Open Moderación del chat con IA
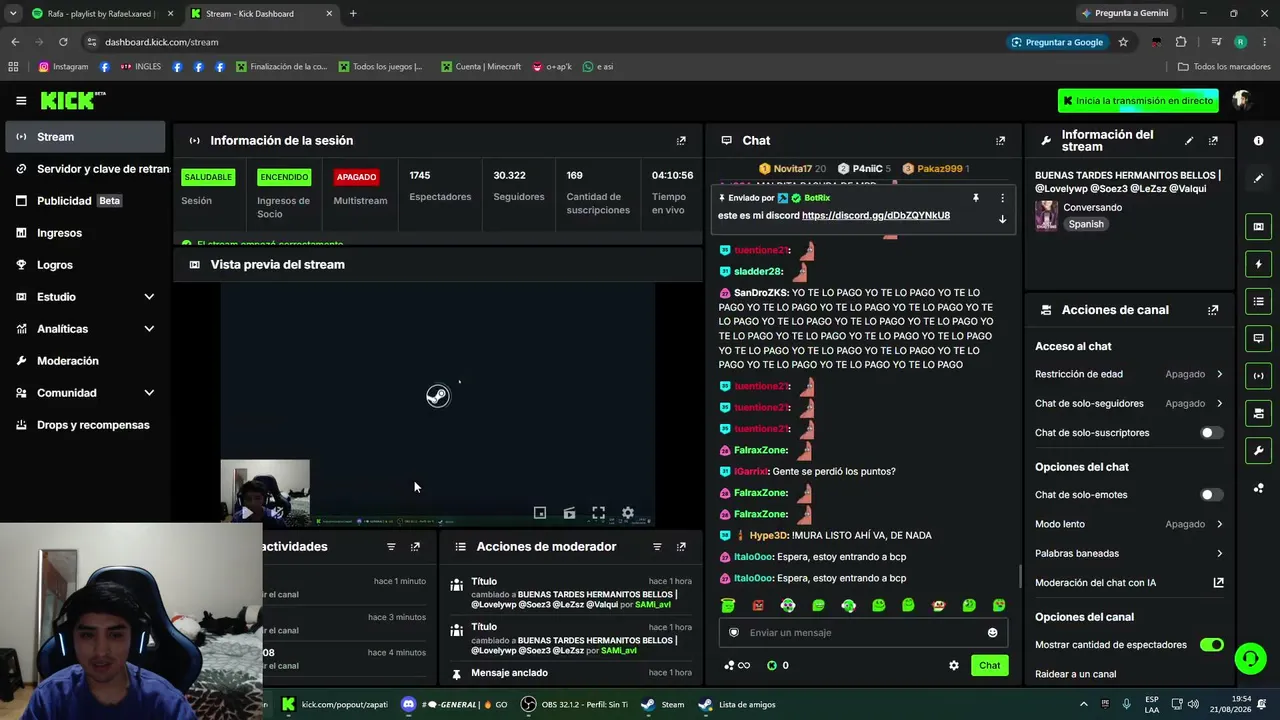 click(1129, 583)
